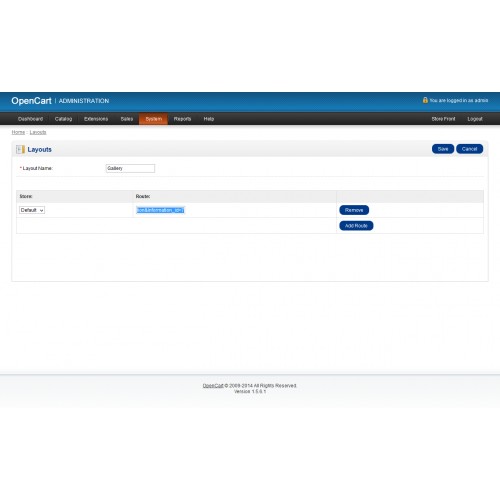Add a new route row
Image resolution: width=500 pixels, height=500 pixels.
(356, 226)
